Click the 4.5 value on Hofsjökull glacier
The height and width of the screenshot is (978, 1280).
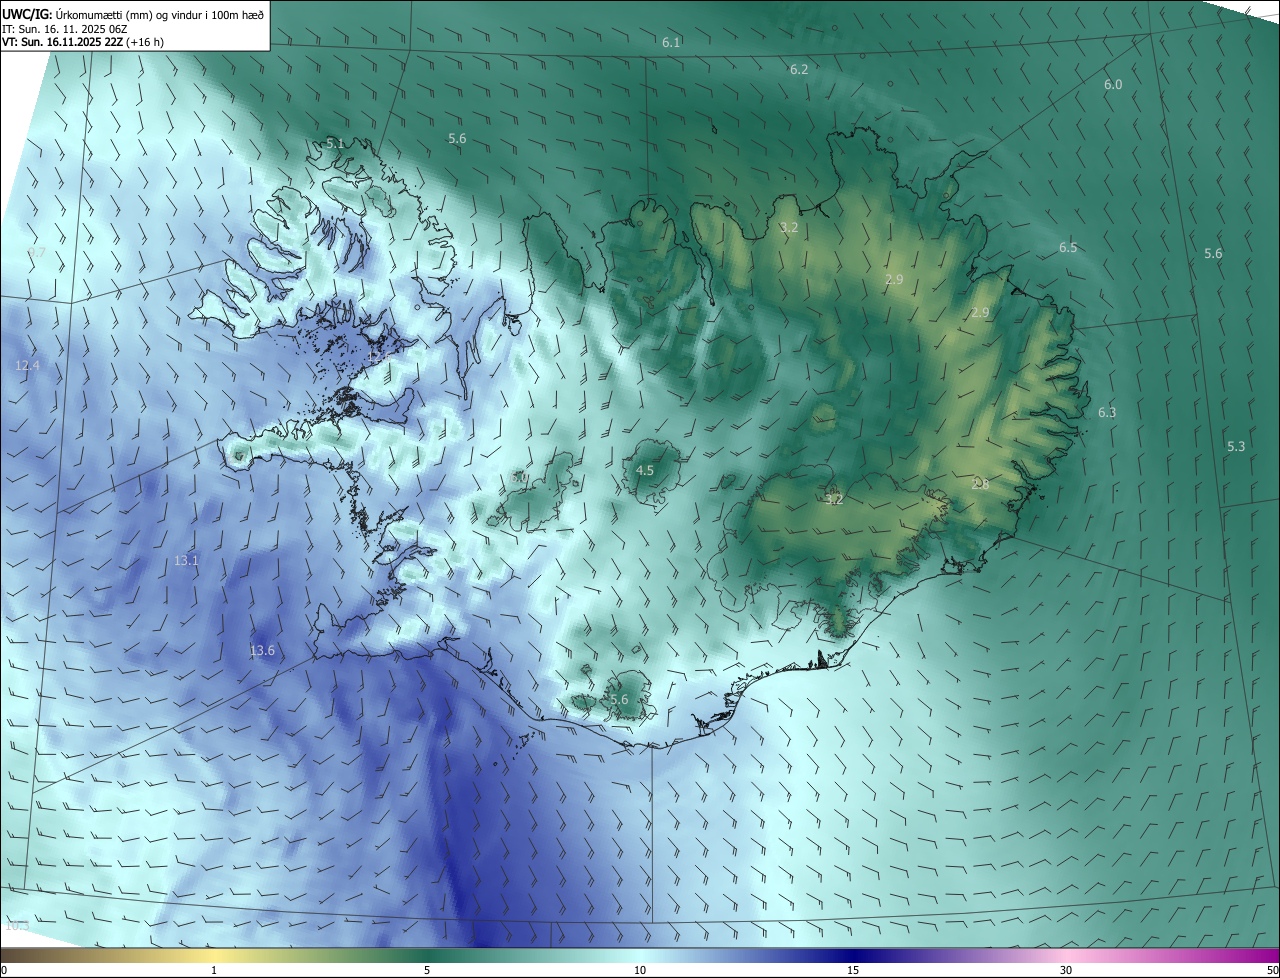[x=645, y=470]
